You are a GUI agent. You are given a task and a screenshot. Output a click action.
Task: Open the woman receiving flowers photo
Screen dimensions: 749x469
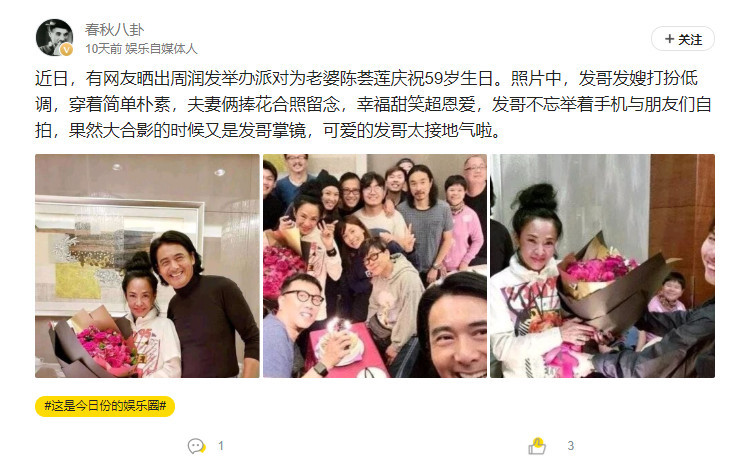602,266
